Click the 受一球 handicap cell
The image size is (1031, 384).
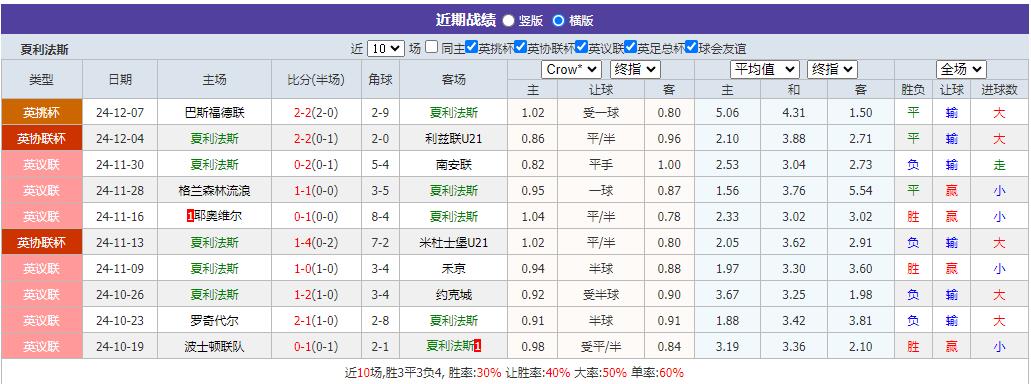(x=601, y=112)
